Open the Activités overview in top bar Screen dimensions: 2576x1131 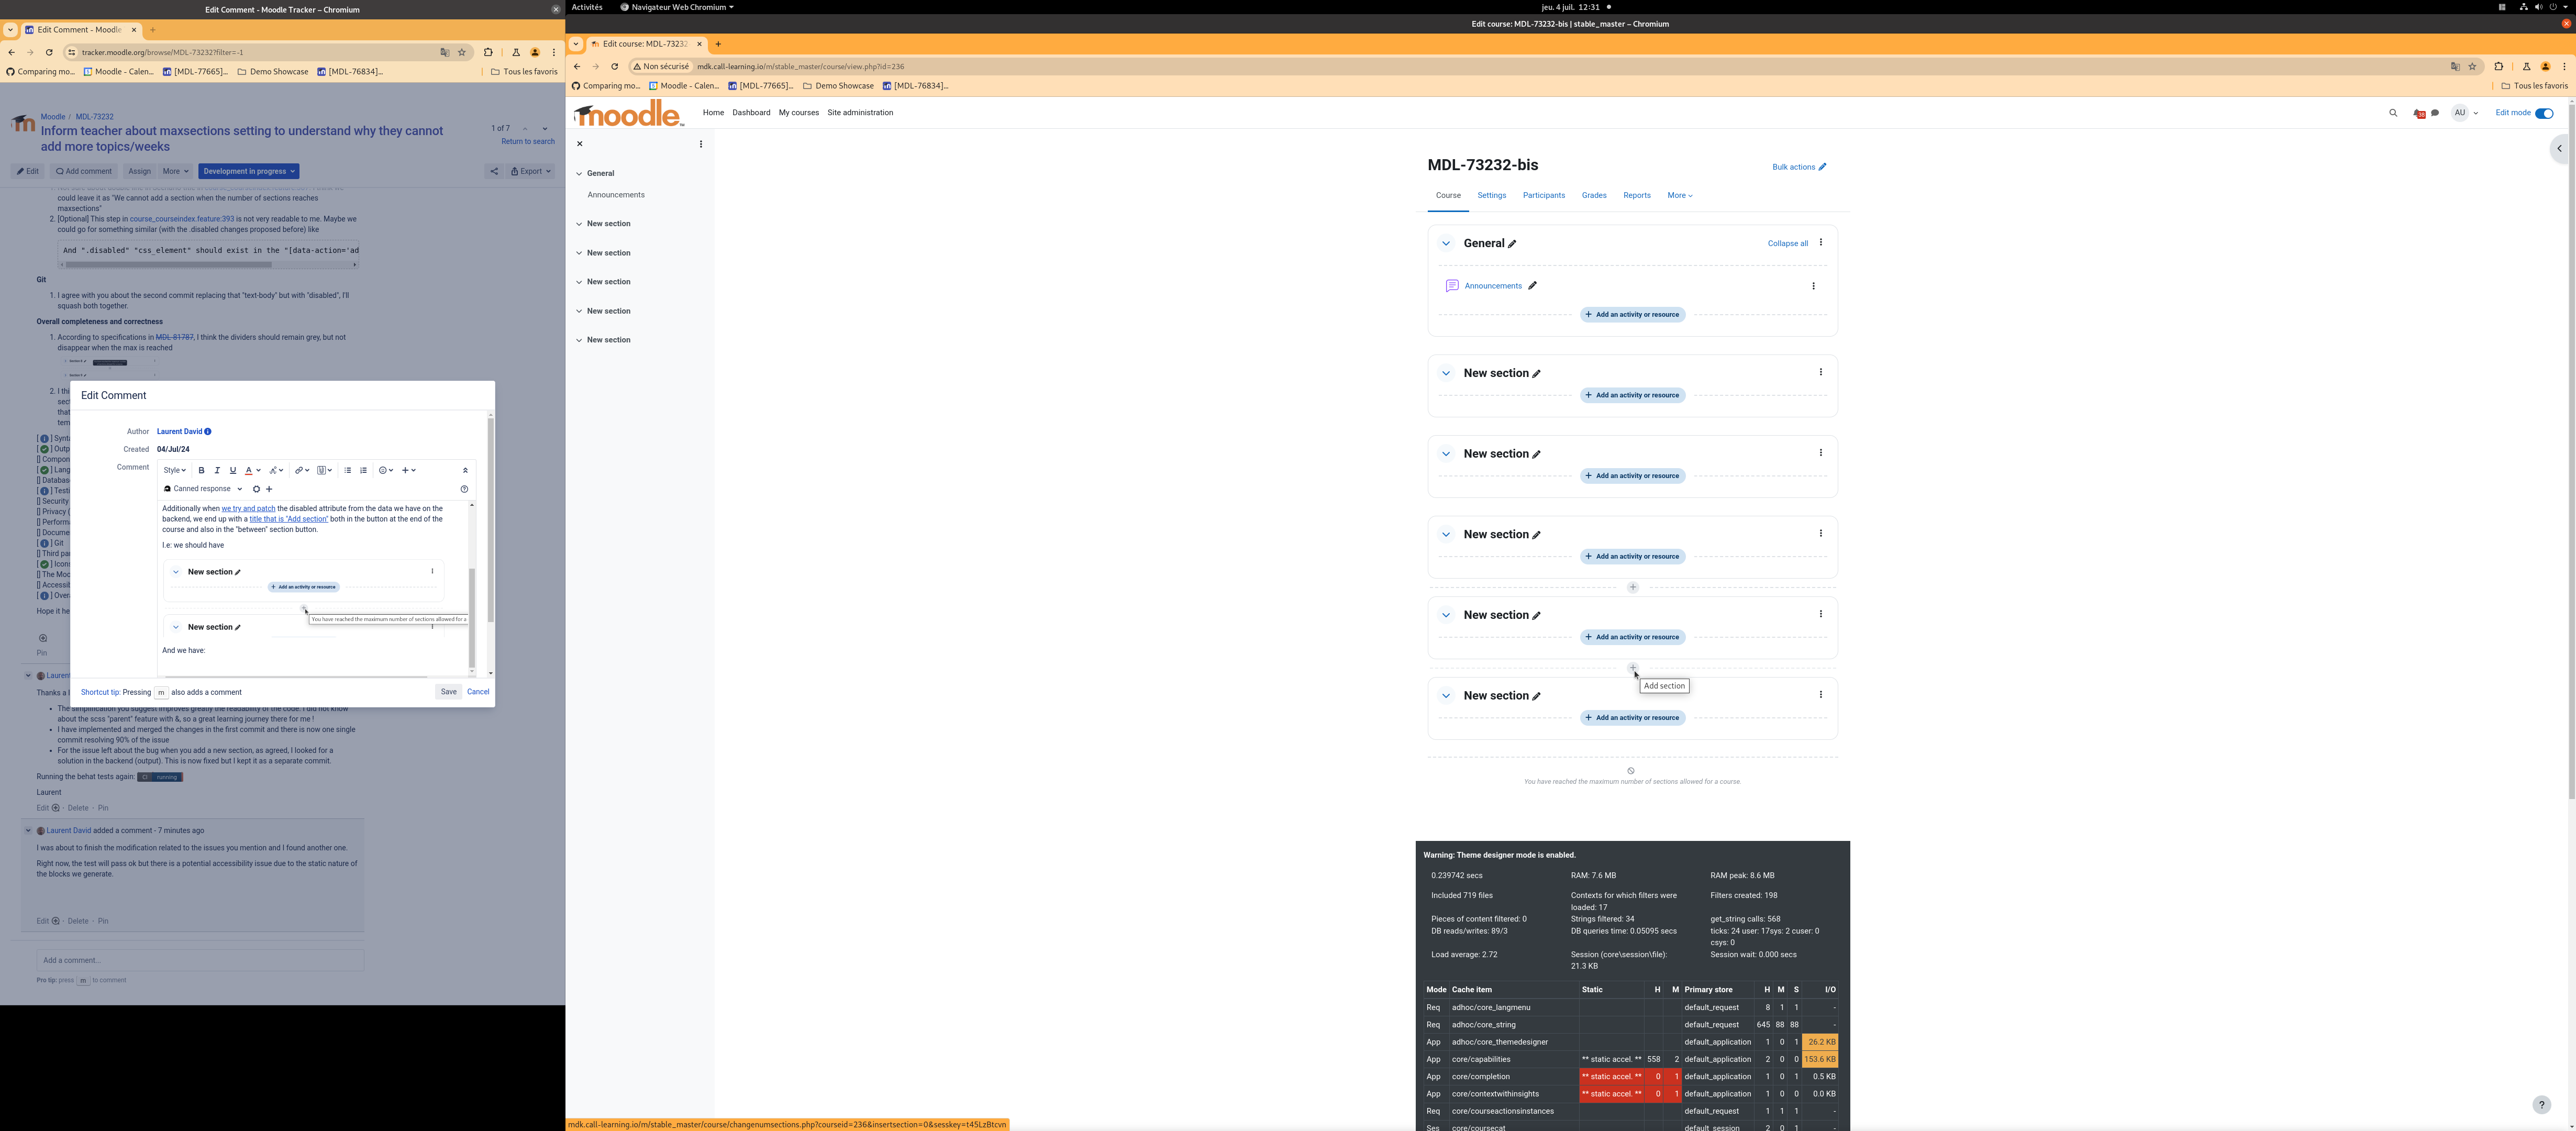[x=587, y=7]
